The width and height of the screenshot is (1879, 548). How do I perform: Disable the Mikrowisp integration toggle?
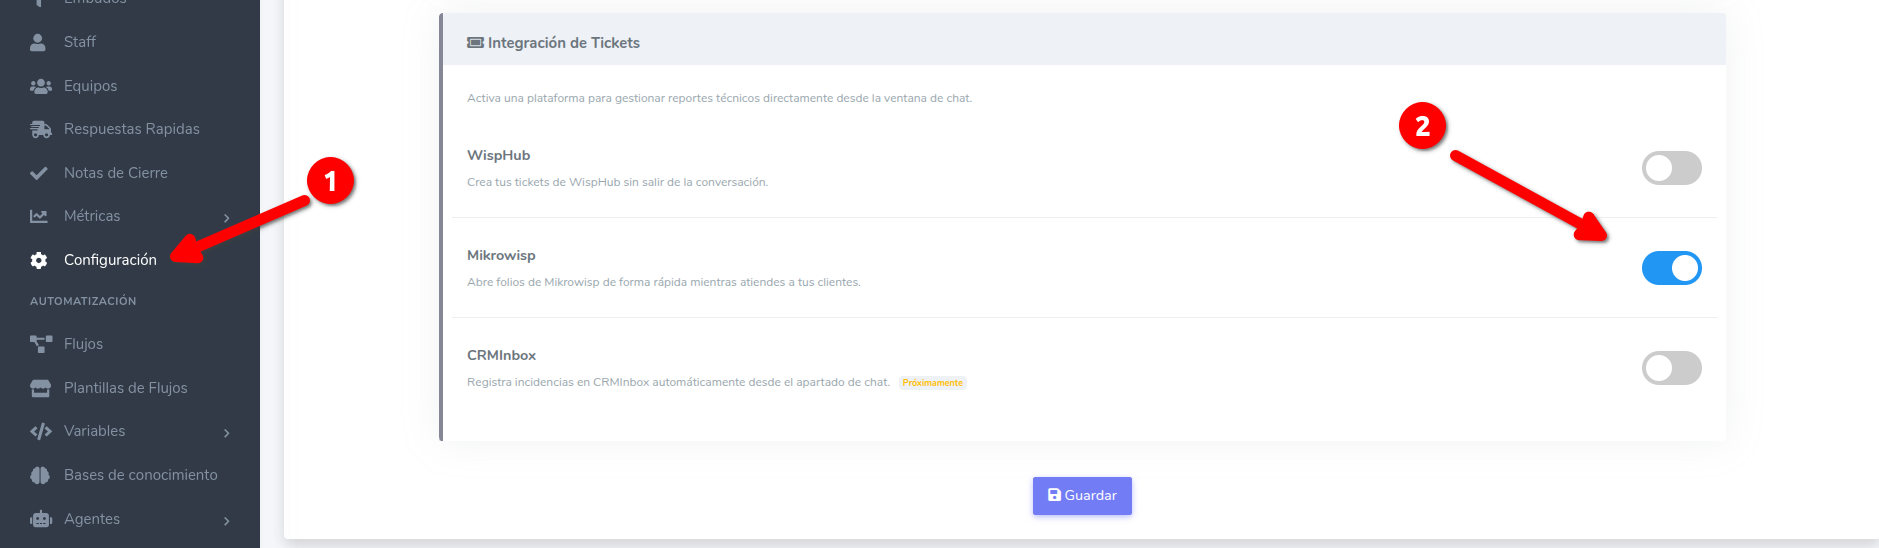(1671, 268)
